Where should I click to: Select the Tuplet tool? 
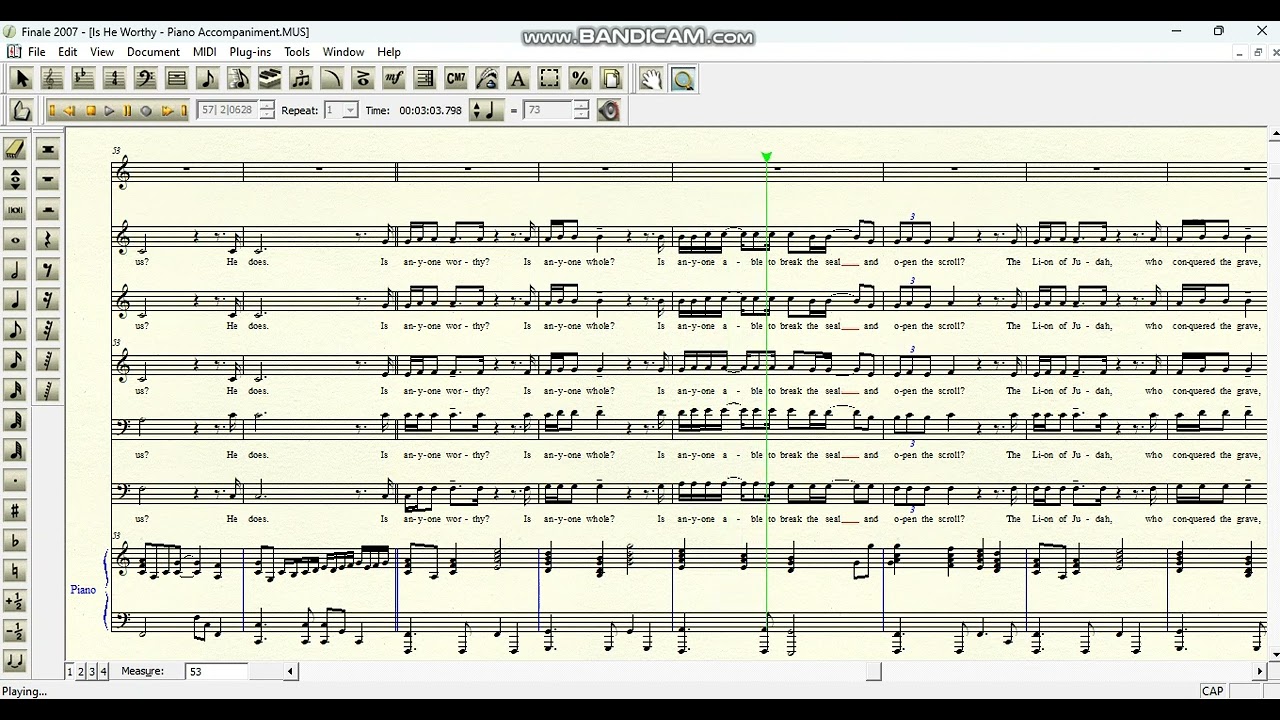click(300, 79)
